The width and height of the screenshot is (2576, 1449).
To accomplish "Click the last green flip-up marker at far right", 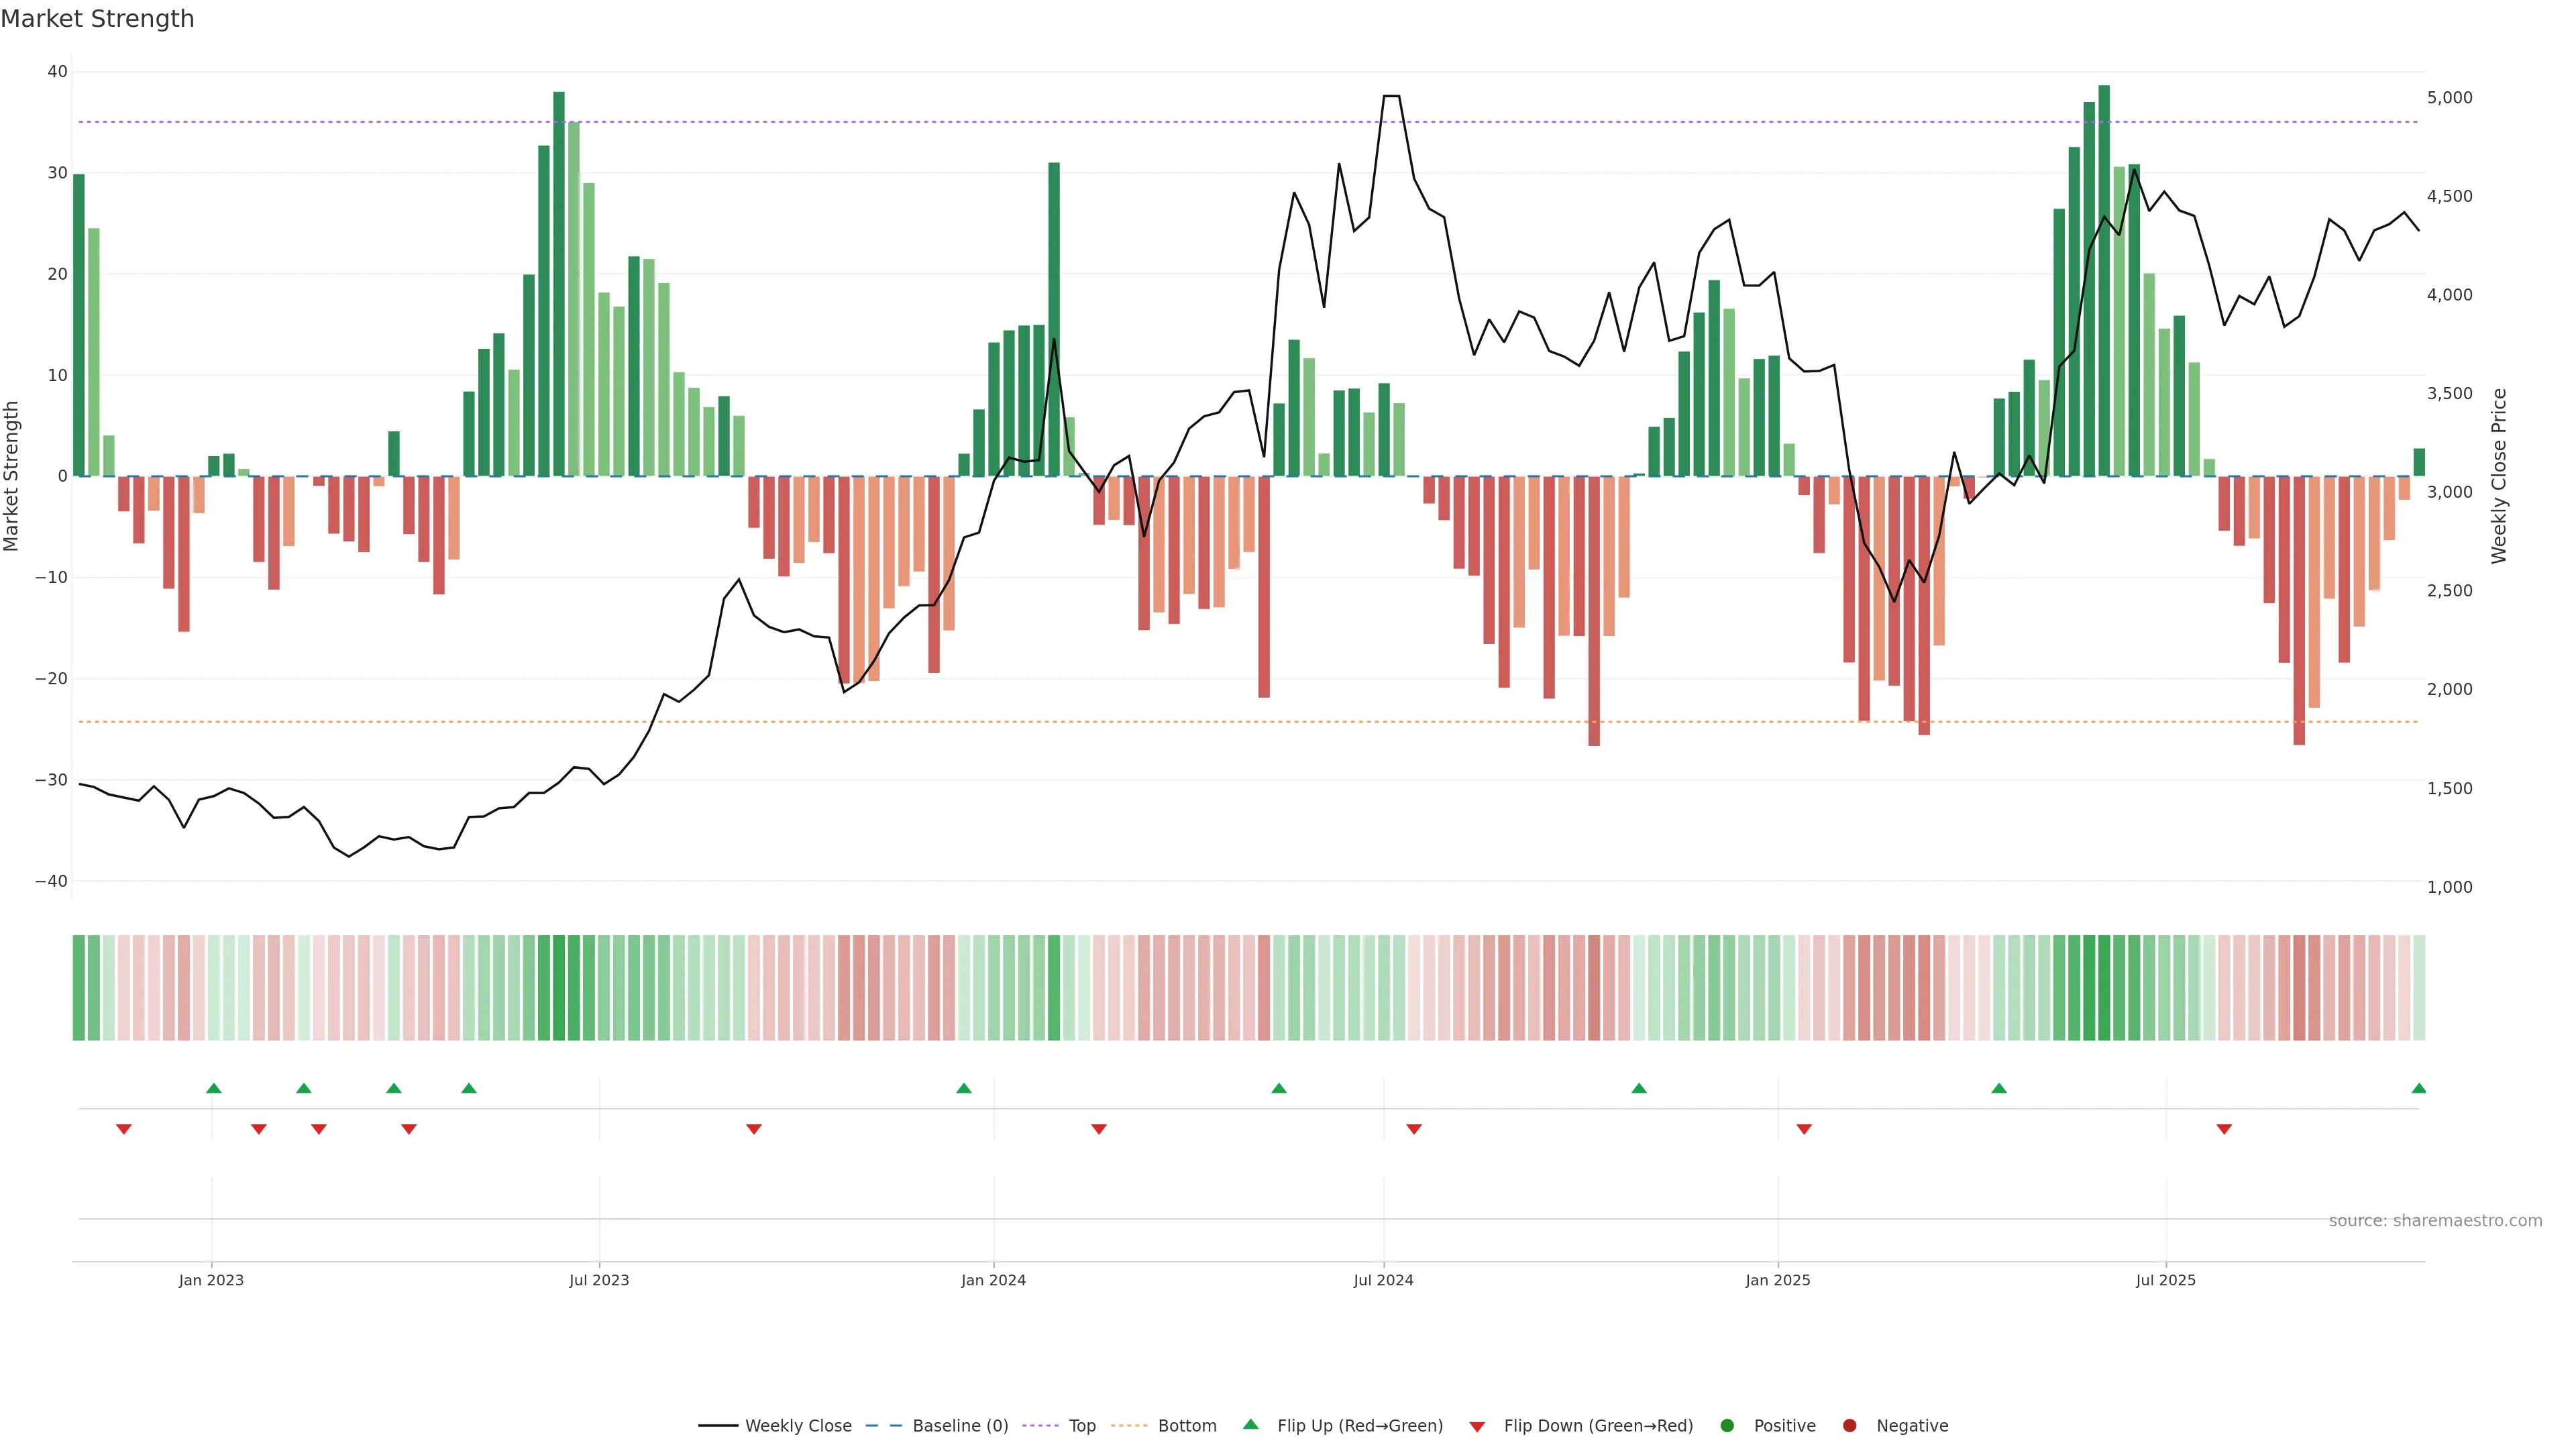I will (x=2418, y=1088).
